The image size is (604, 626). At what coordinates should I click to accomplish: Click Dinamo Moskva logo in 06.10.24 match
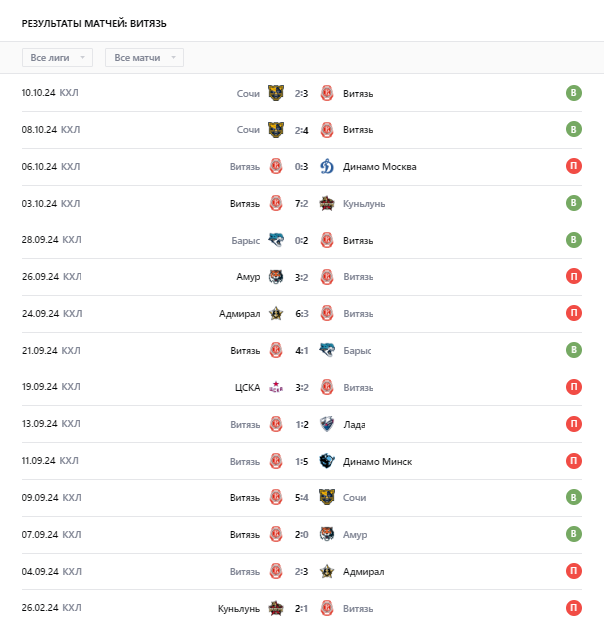pos(326,167)
